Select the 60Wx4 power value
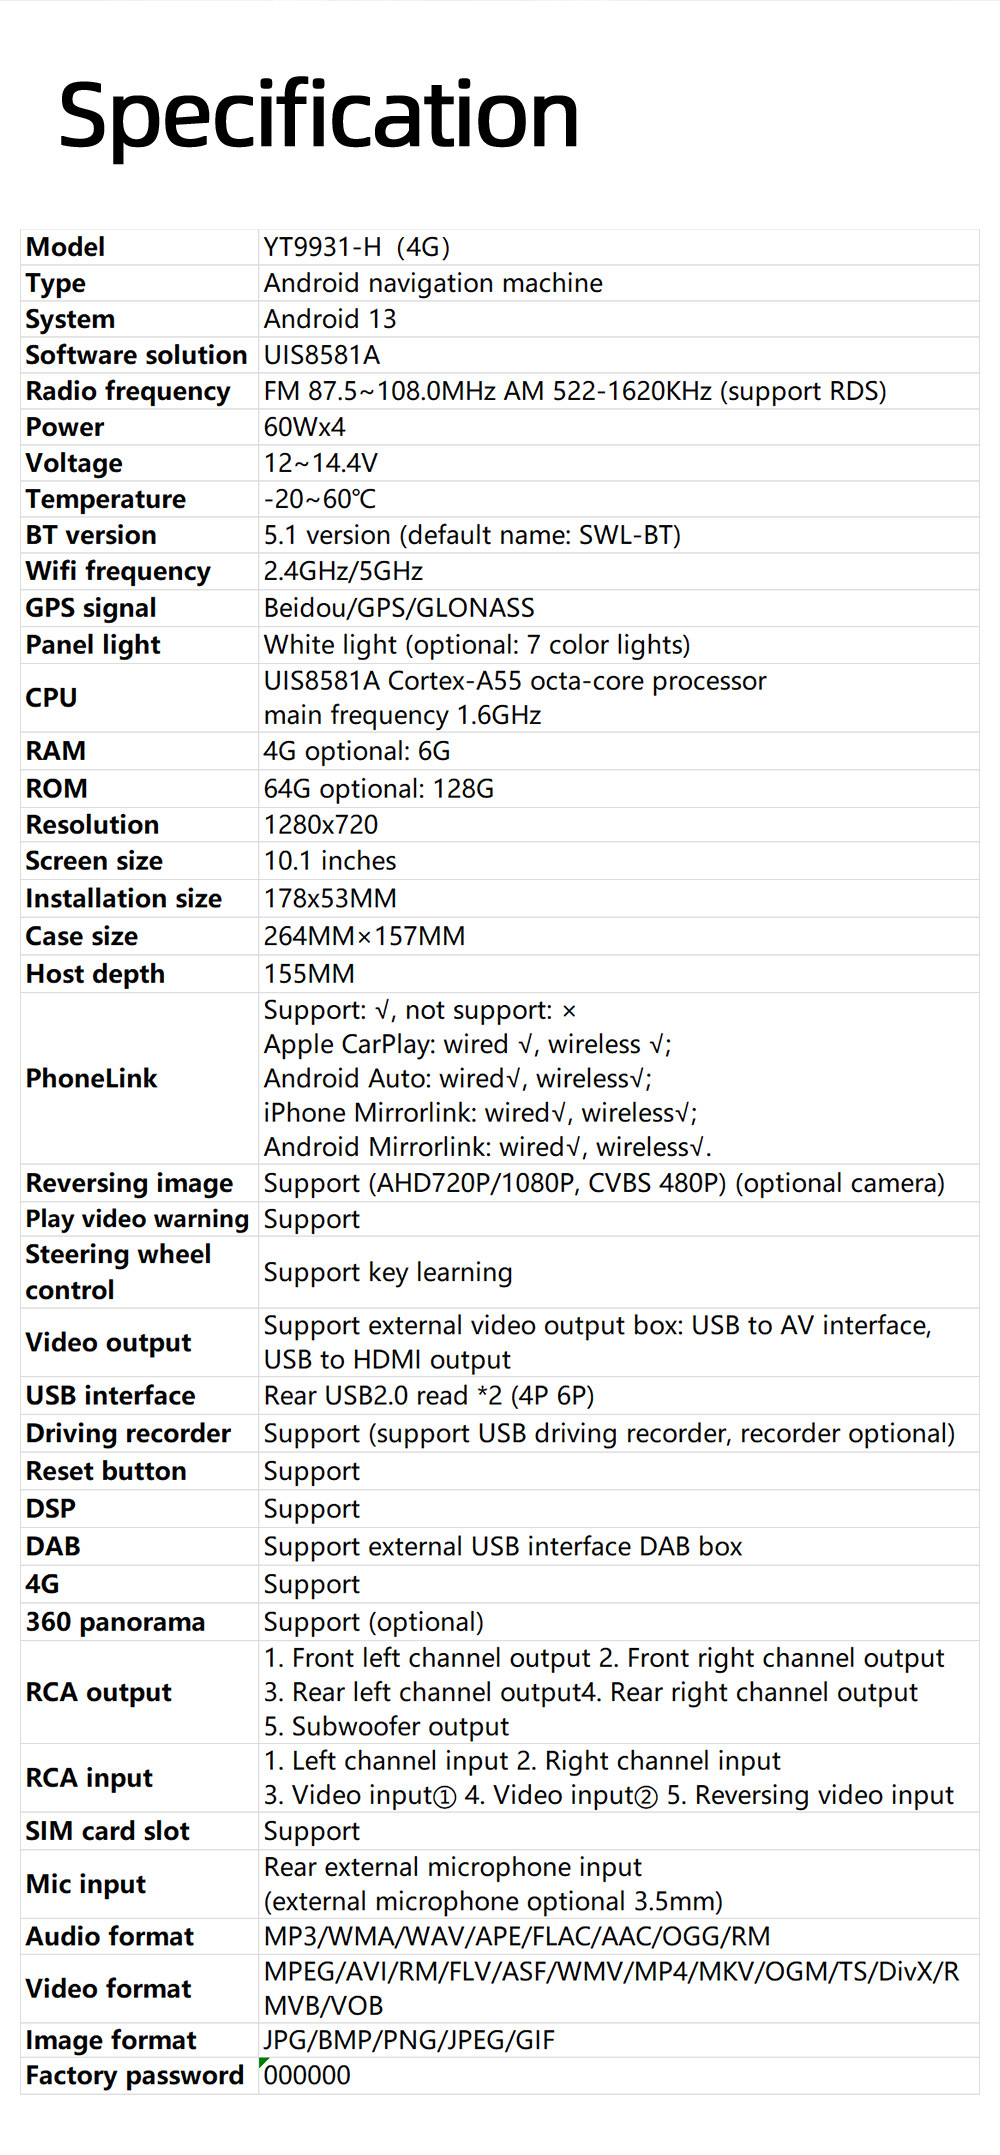The width and height of the screenshot is (1000, 2155). point(305,427)
